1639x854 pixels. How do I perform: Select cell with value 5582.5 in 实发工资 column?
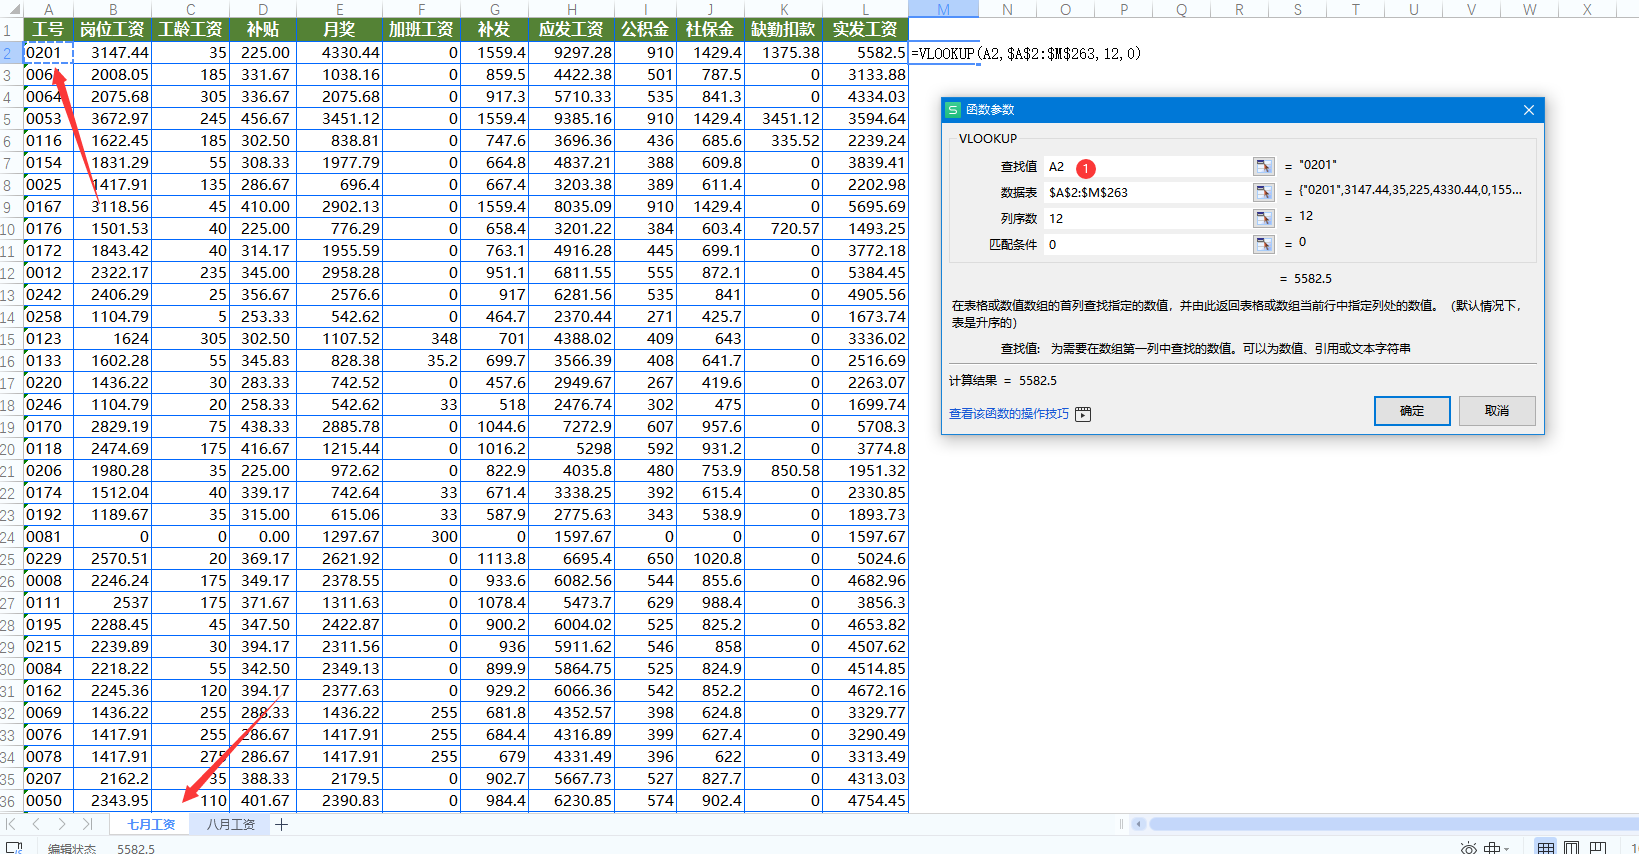865,53
